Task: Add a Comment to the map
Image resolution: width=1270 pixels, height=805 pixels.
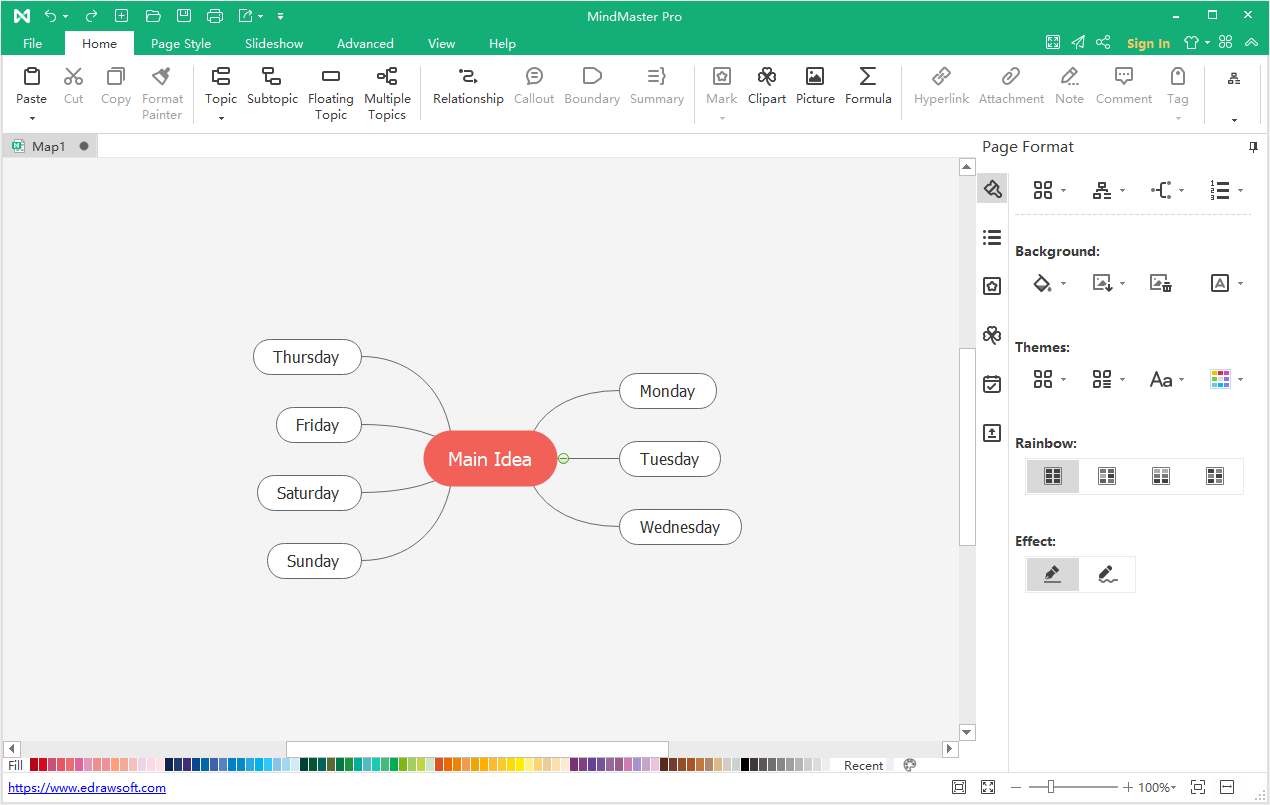Action: [1123, 85]
